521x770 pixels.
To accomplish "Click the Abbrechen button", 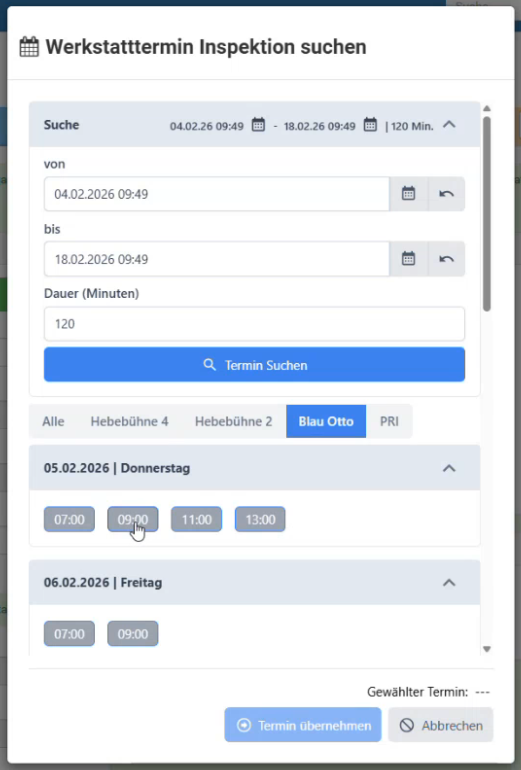I will [x=440, y=725].
